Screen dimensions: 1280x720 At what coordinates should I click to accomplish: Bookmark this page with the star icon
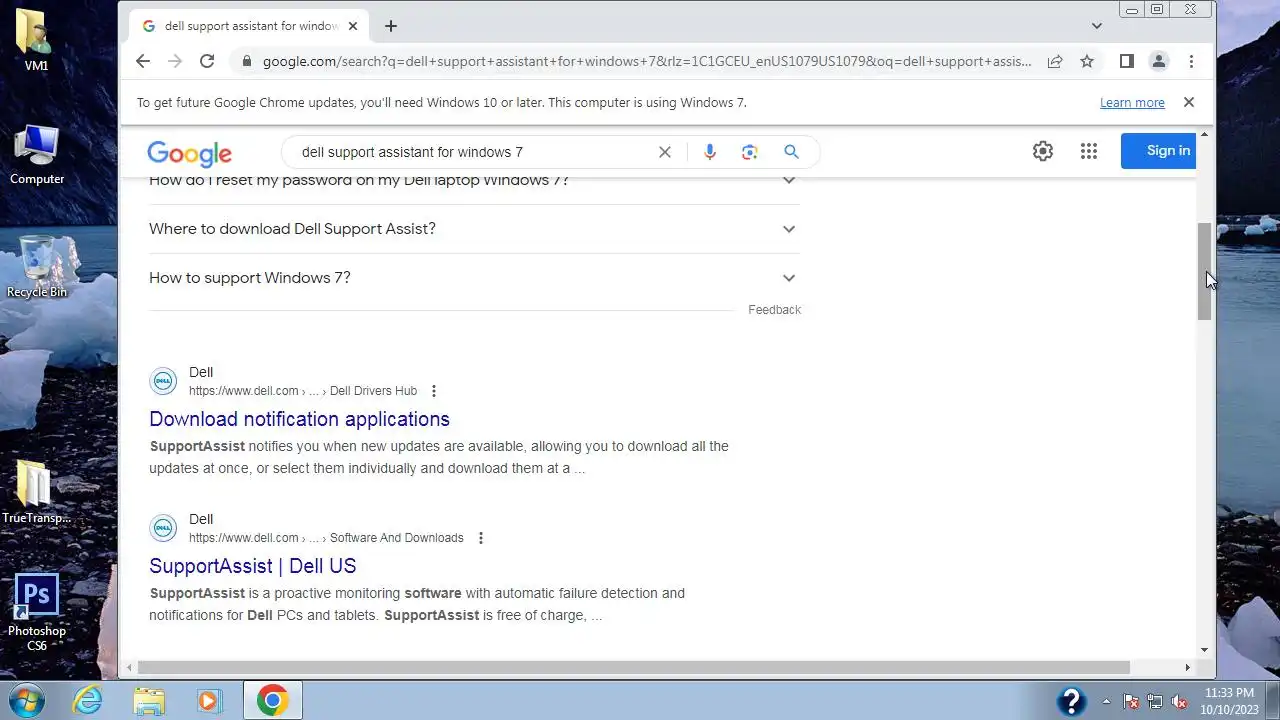(x=1087, y=61)
